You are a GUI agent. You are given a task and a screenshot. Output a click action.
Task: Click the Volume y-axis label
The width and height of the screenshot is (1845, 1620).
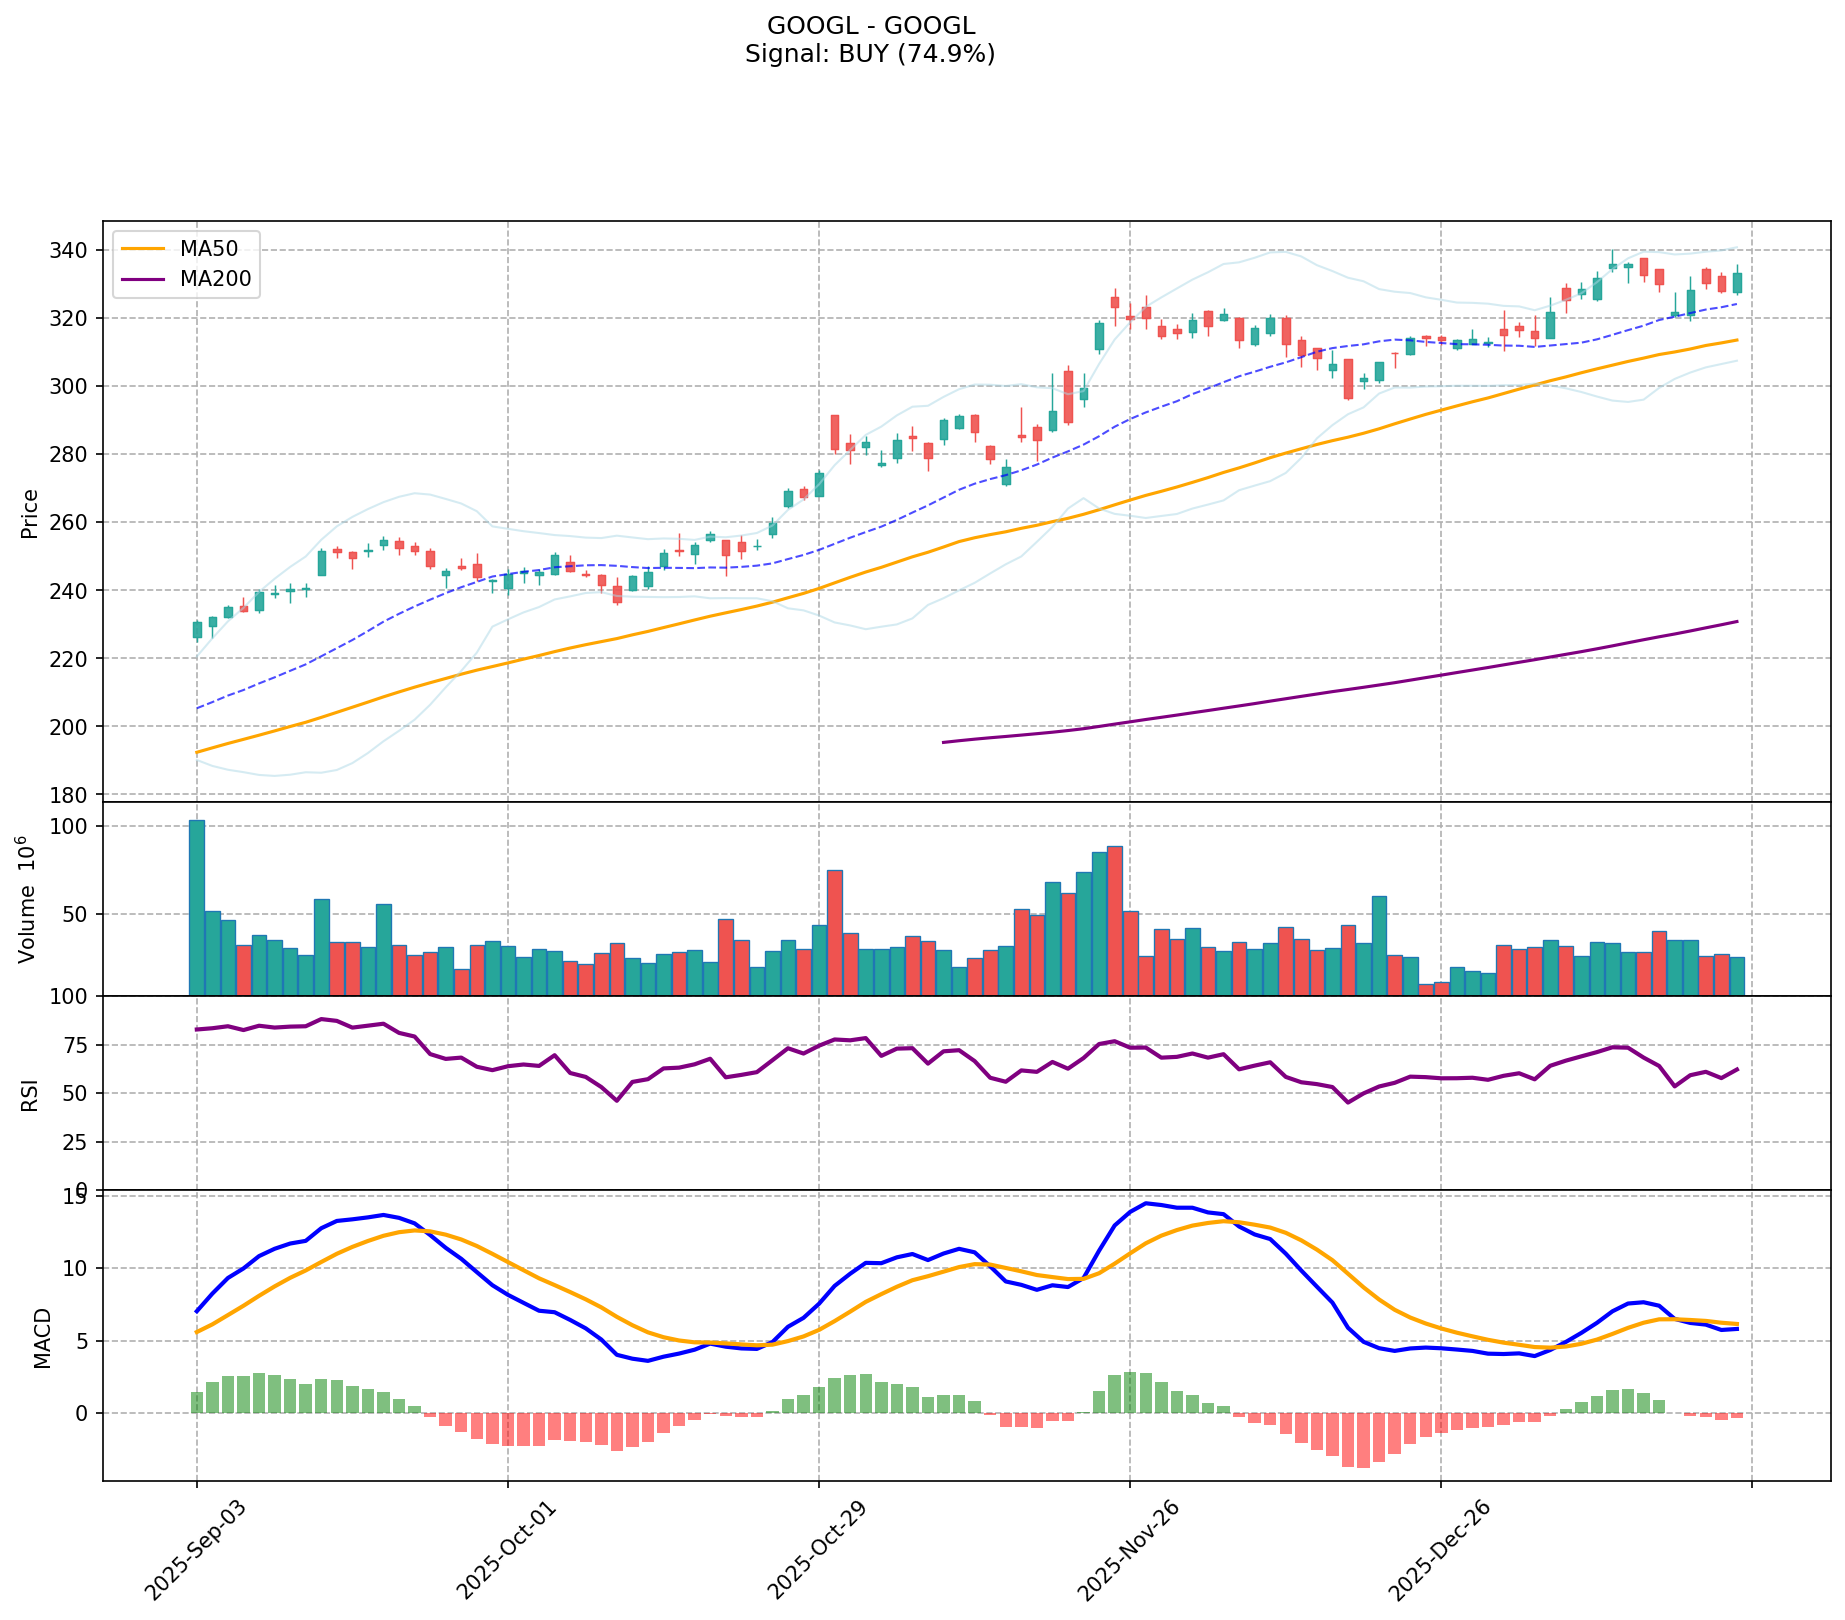pyautogui.click(x=28, y=899)
